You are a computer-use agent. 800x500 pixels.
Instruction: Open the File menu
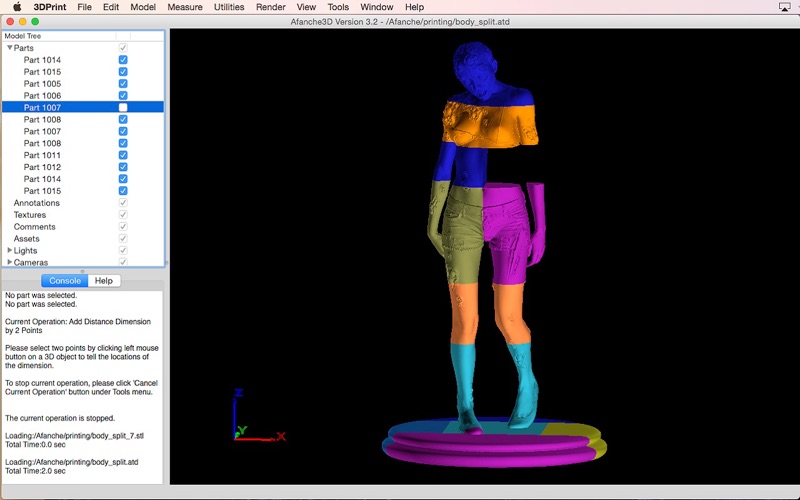[84, 7]
